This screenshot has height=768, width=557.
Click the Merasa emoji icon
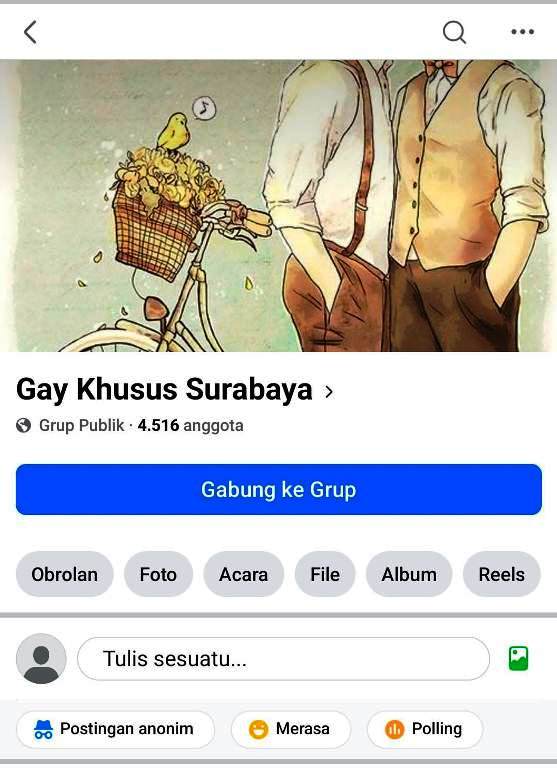pos(258,729)
